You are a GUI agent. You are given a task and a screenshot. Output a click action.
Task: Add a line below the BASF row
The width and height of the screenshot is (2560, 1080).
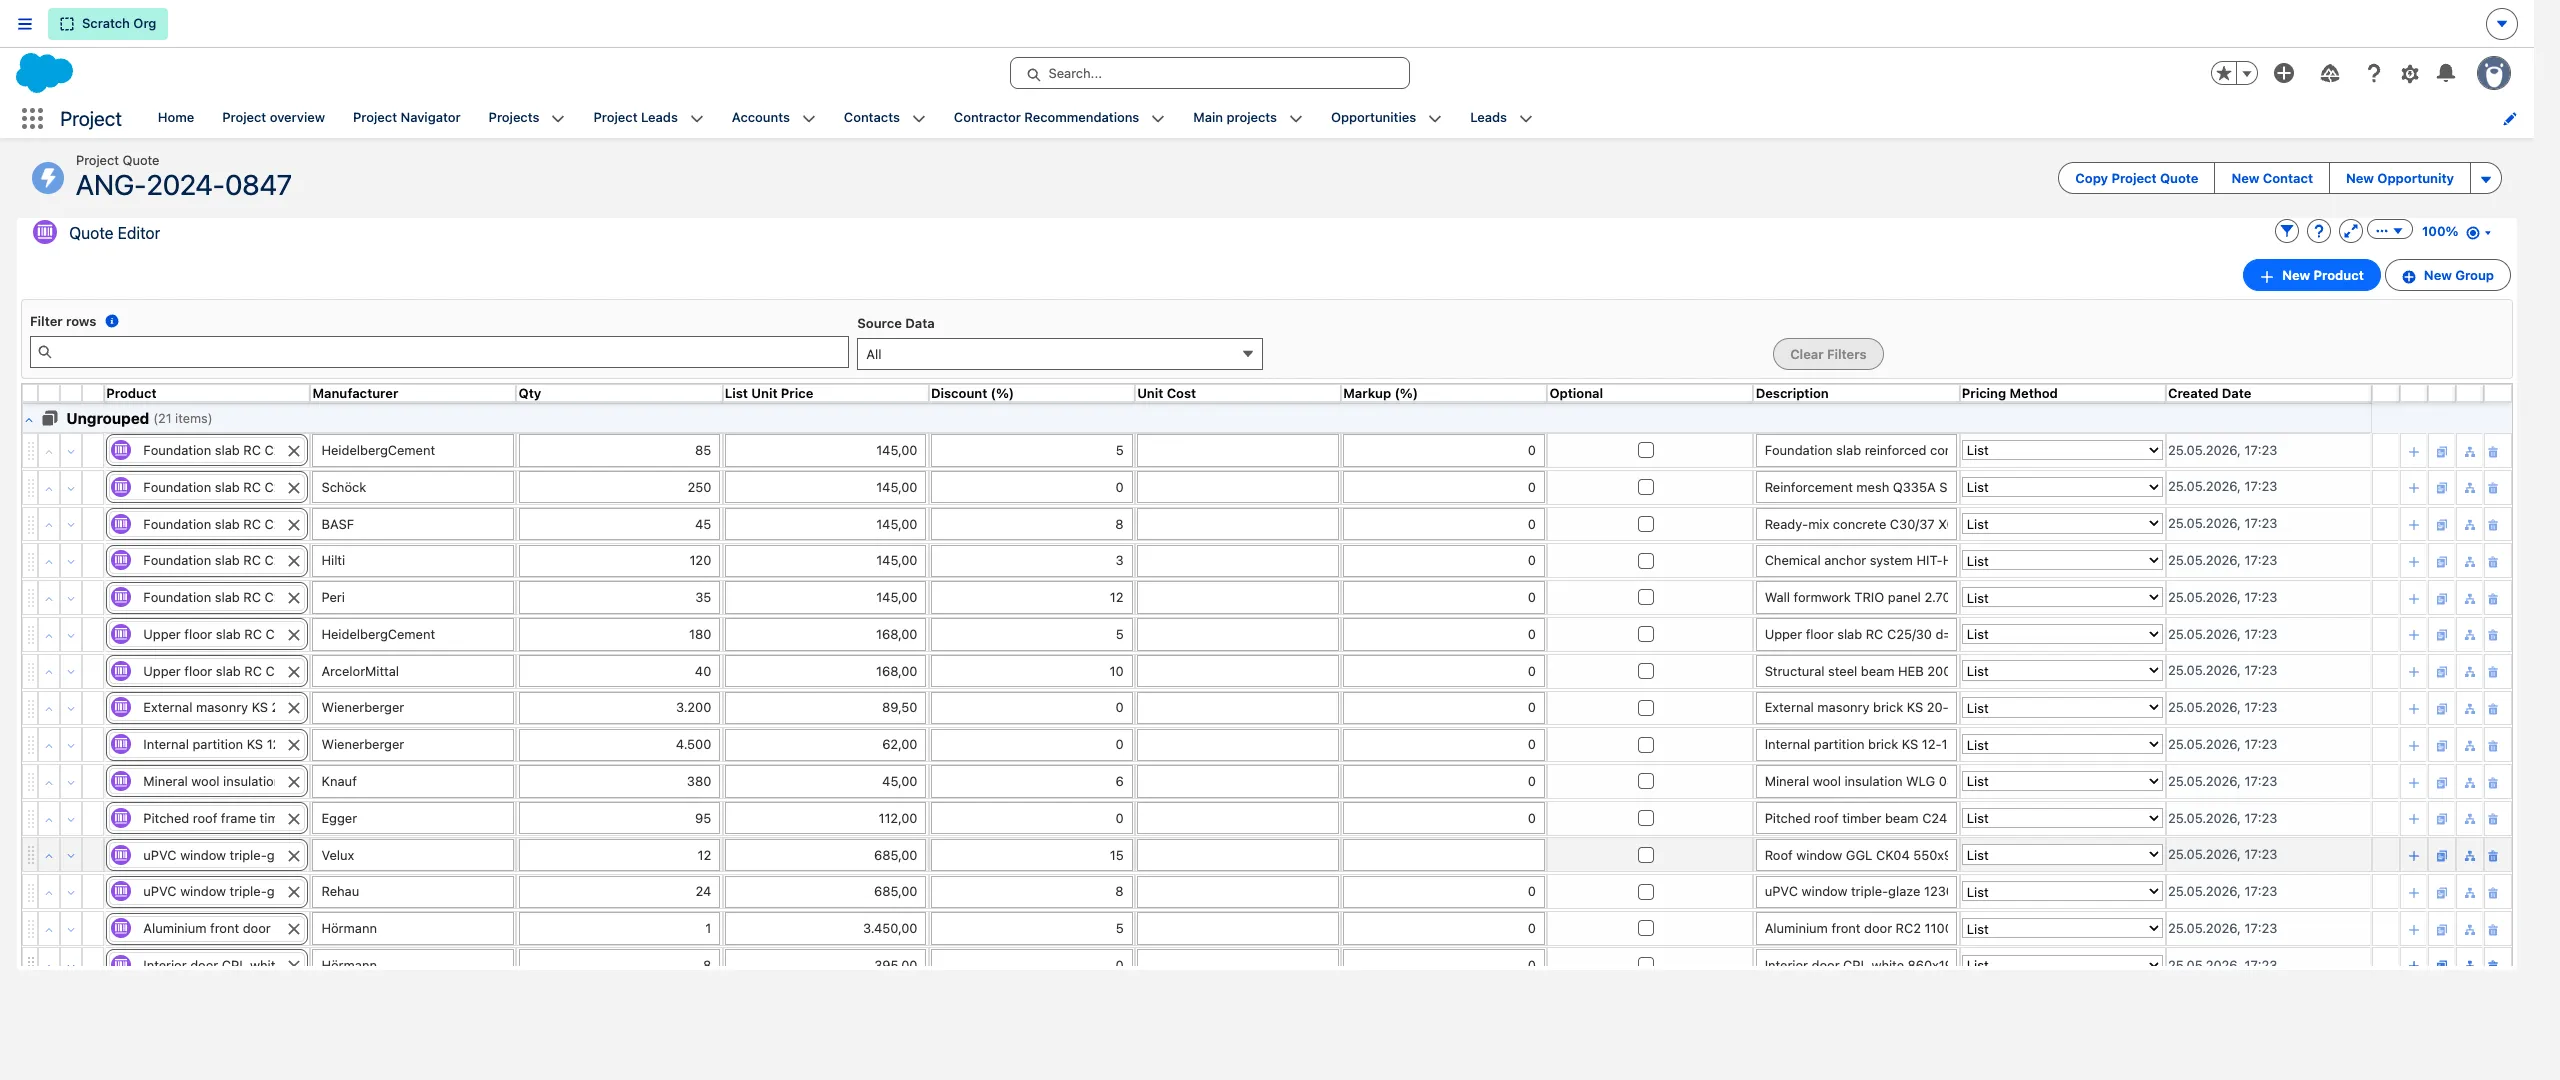[2413, 525]
